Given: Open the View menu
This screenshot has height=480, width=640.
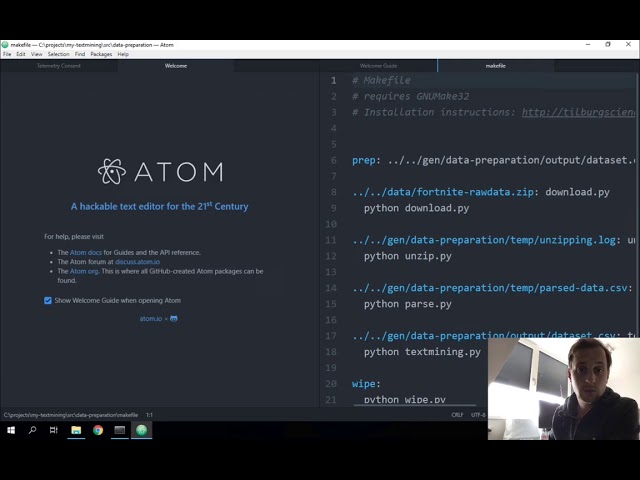Looking at the screenshot, I should (x=36, y=54).
